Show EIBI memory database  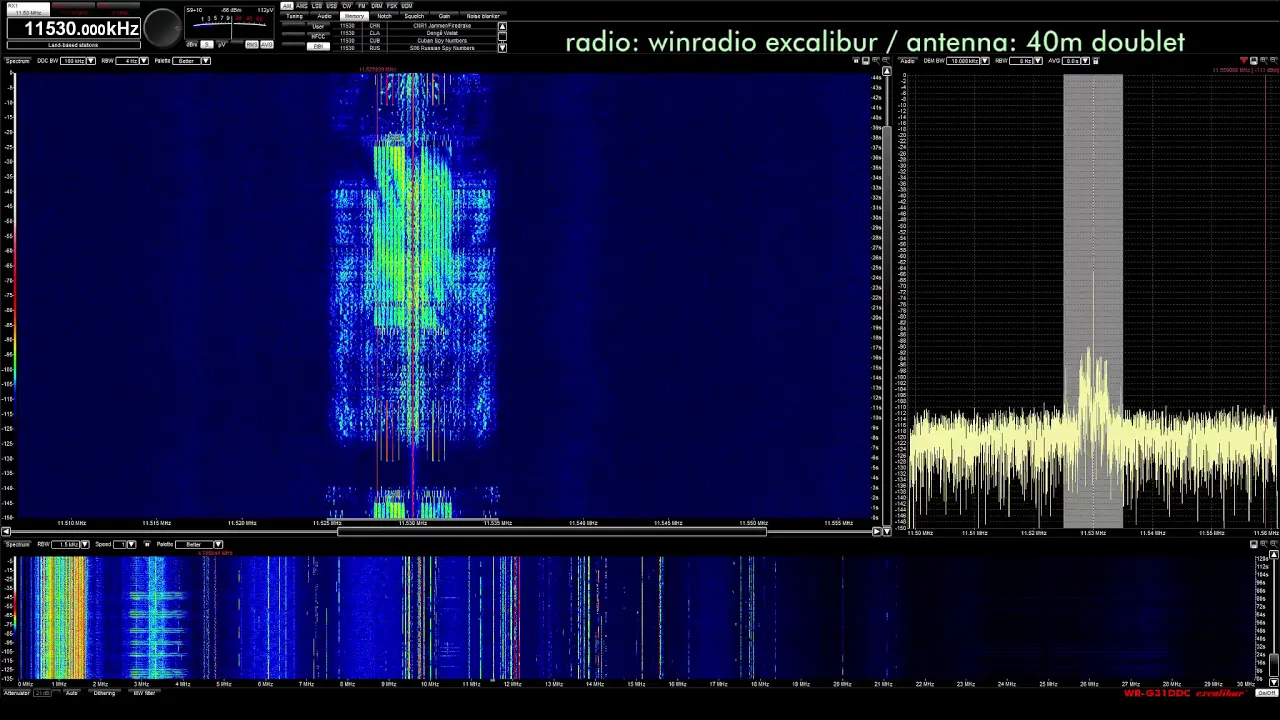pyautogui.click(x=318, y=47)
